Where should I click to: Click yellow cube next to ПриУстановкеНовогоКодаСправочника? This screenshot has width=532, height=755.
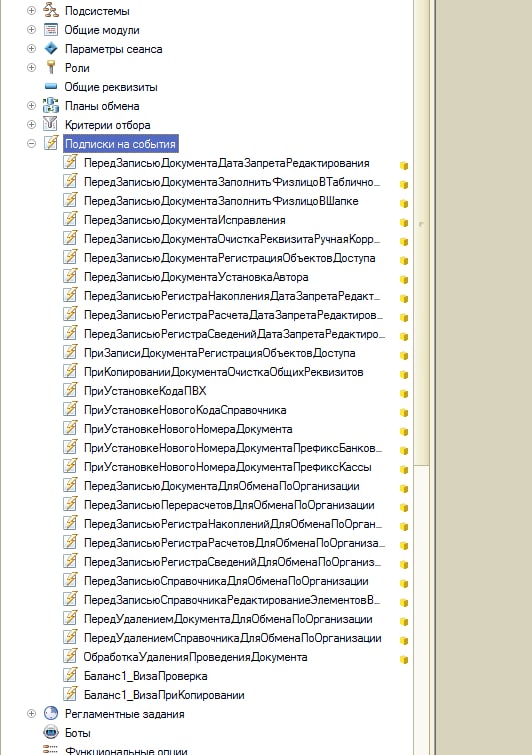pyautogui.click(x=404, y=413)
